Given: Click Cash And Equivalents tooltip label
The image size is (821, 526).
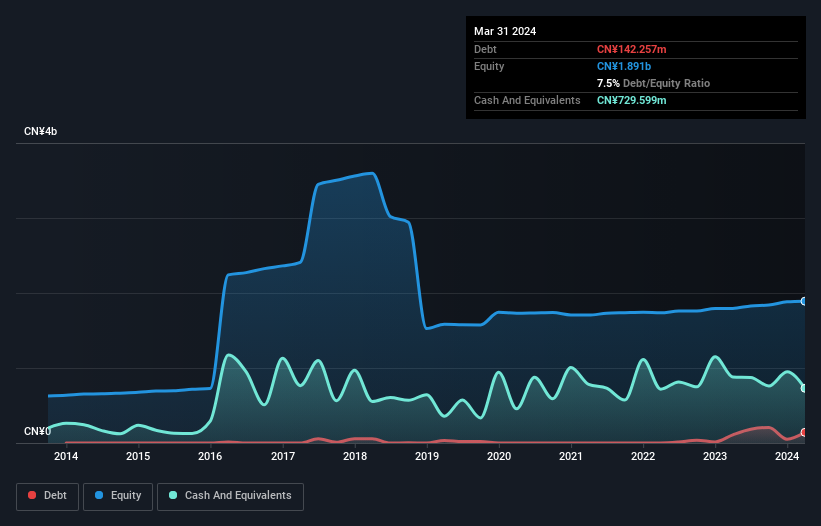Looking at the screenshot, I should [x=527, y=100].
